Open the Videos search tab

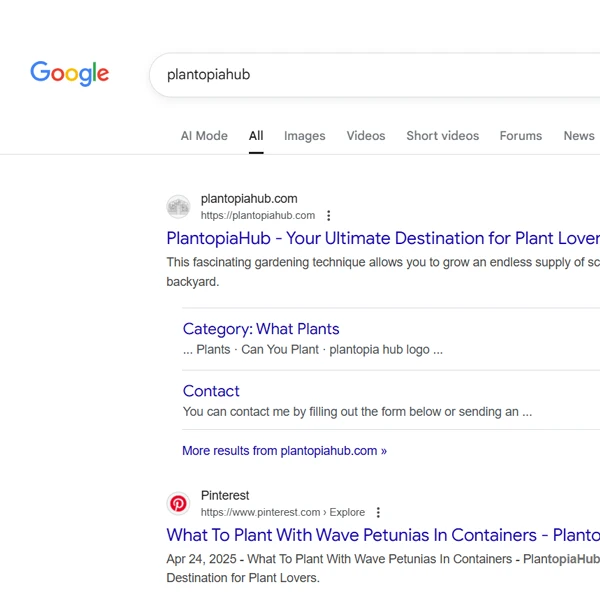coord(366,136)
